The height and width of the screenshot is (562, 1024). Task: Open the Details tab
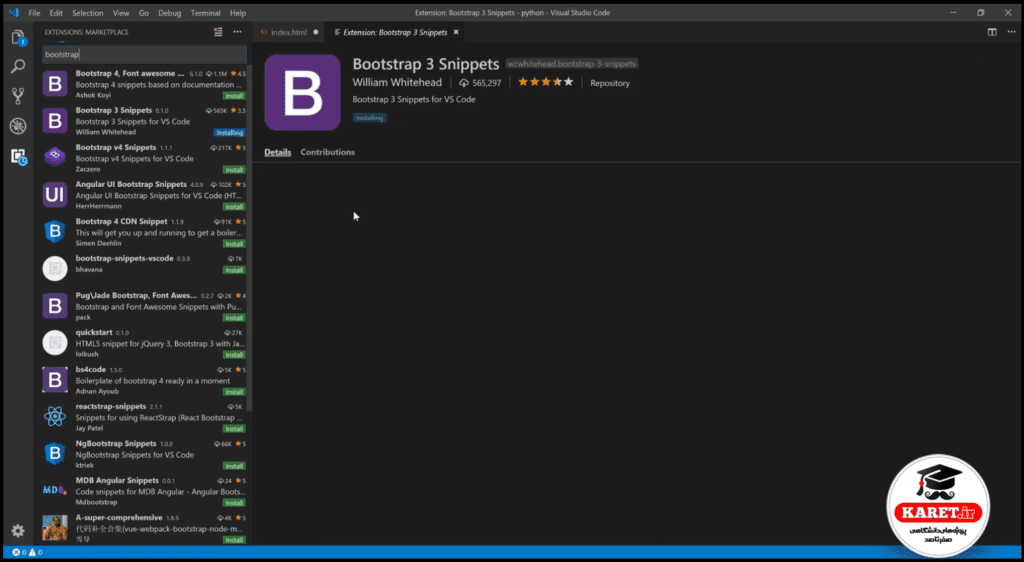[x=278, y=152]
